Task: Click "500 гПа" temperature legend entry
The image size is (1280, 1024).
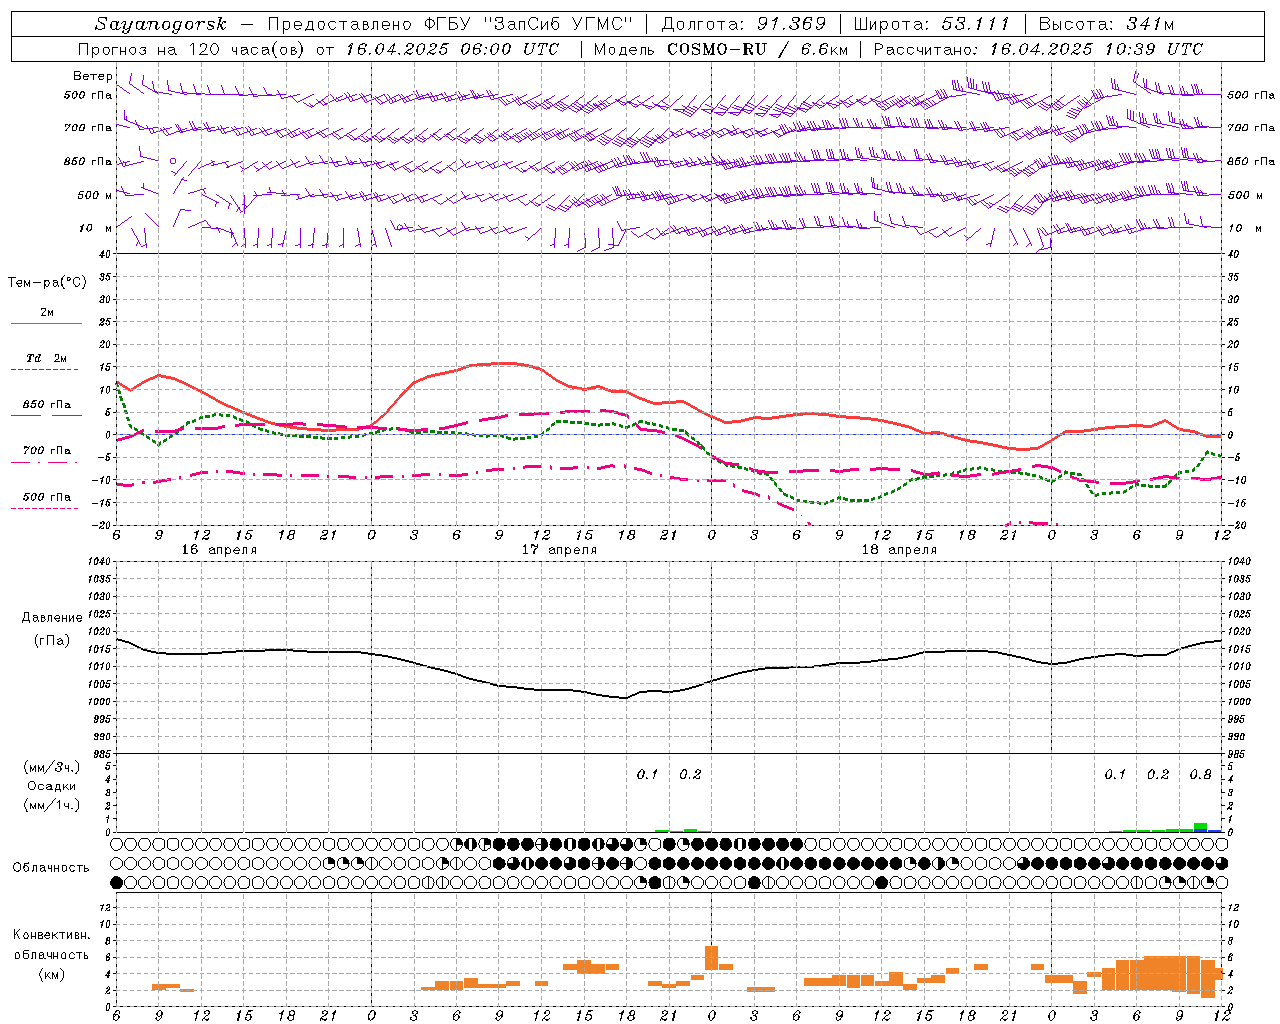Action: 47,496
